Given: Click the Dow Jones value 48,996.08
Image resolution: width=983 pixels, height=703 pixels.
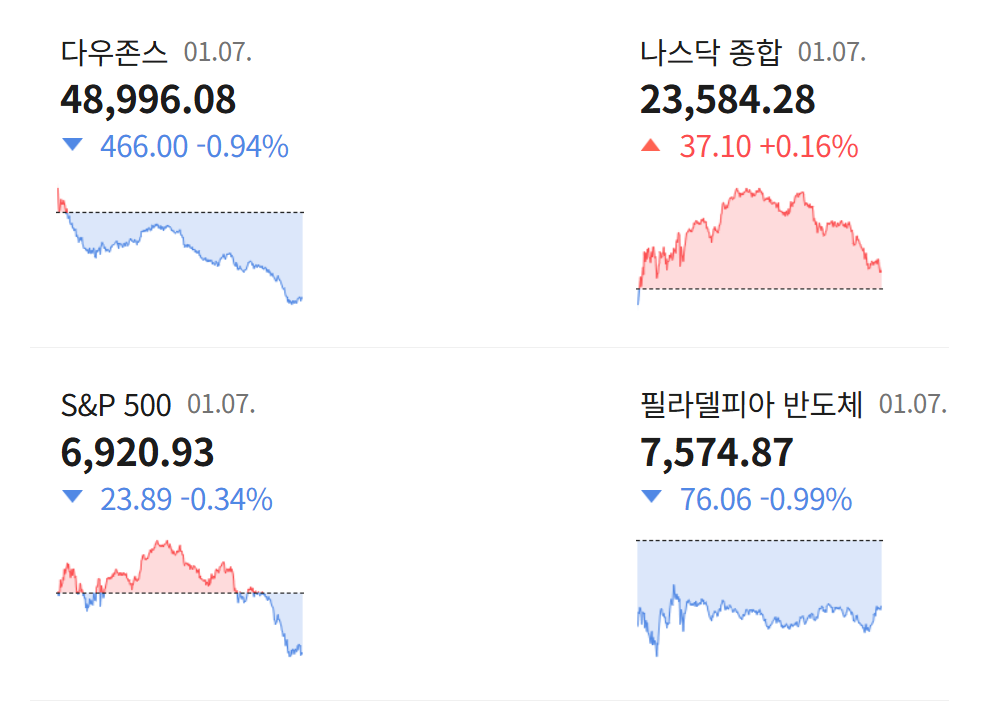Looking at the screenshot, I should (x=148, y=99).
